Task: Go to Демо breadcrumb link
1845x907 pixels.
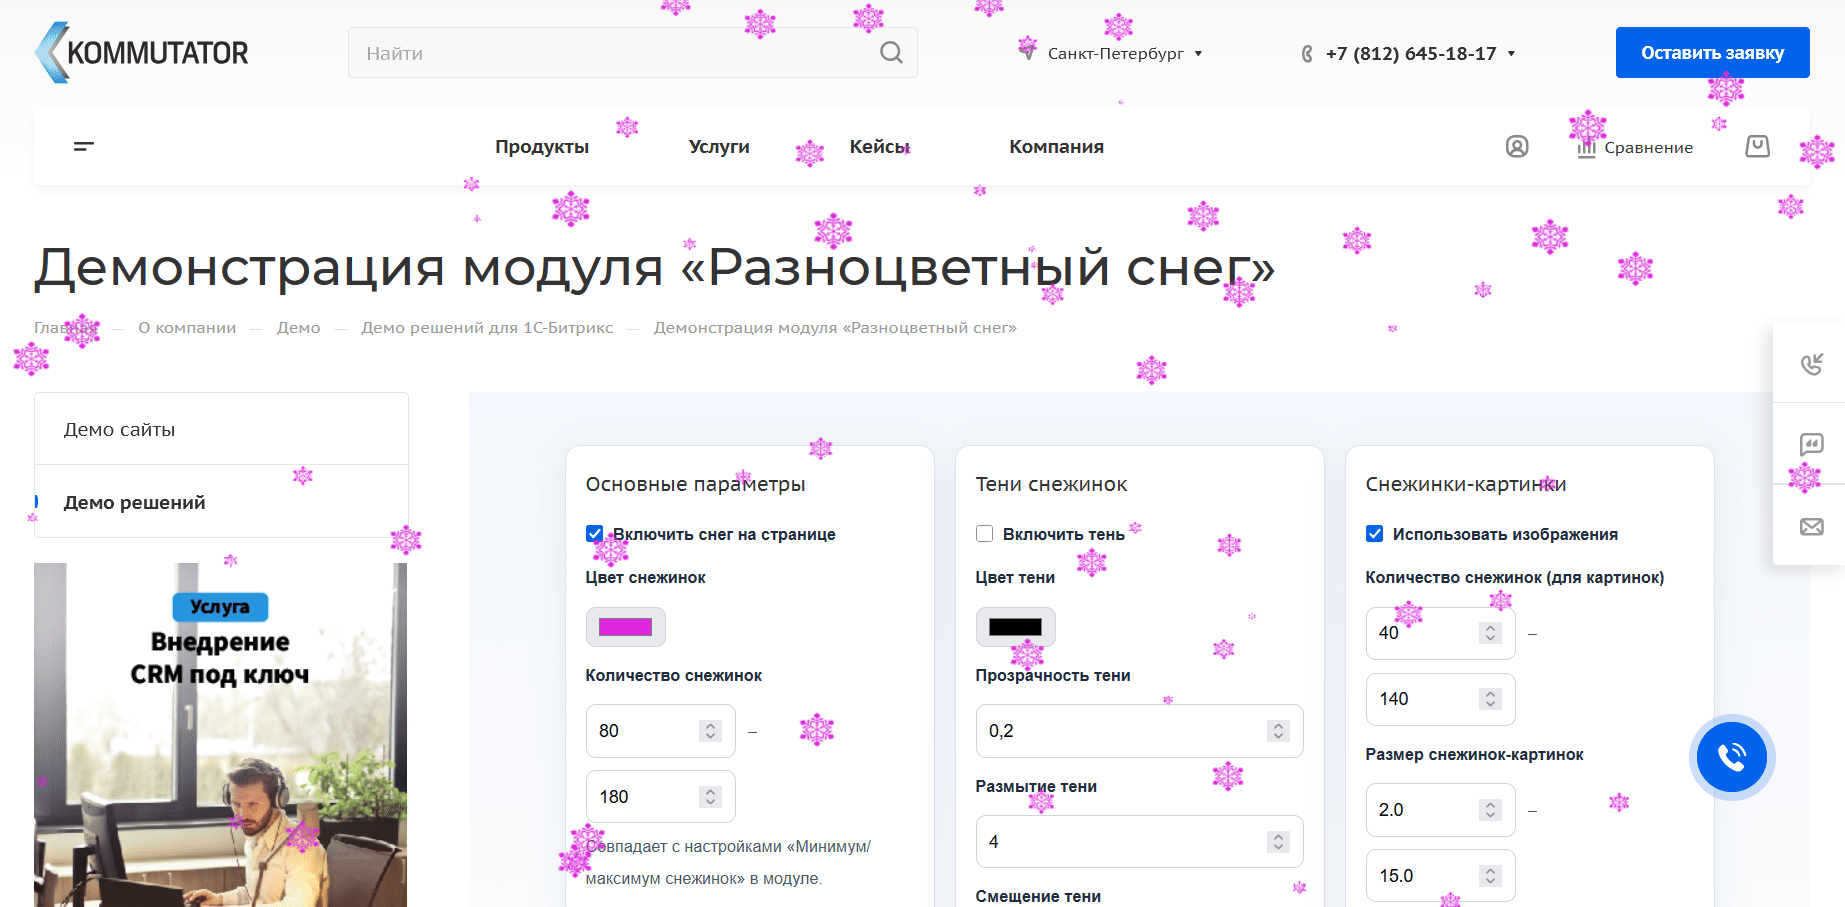Action: pyautogui.click(x=298, y=328)
